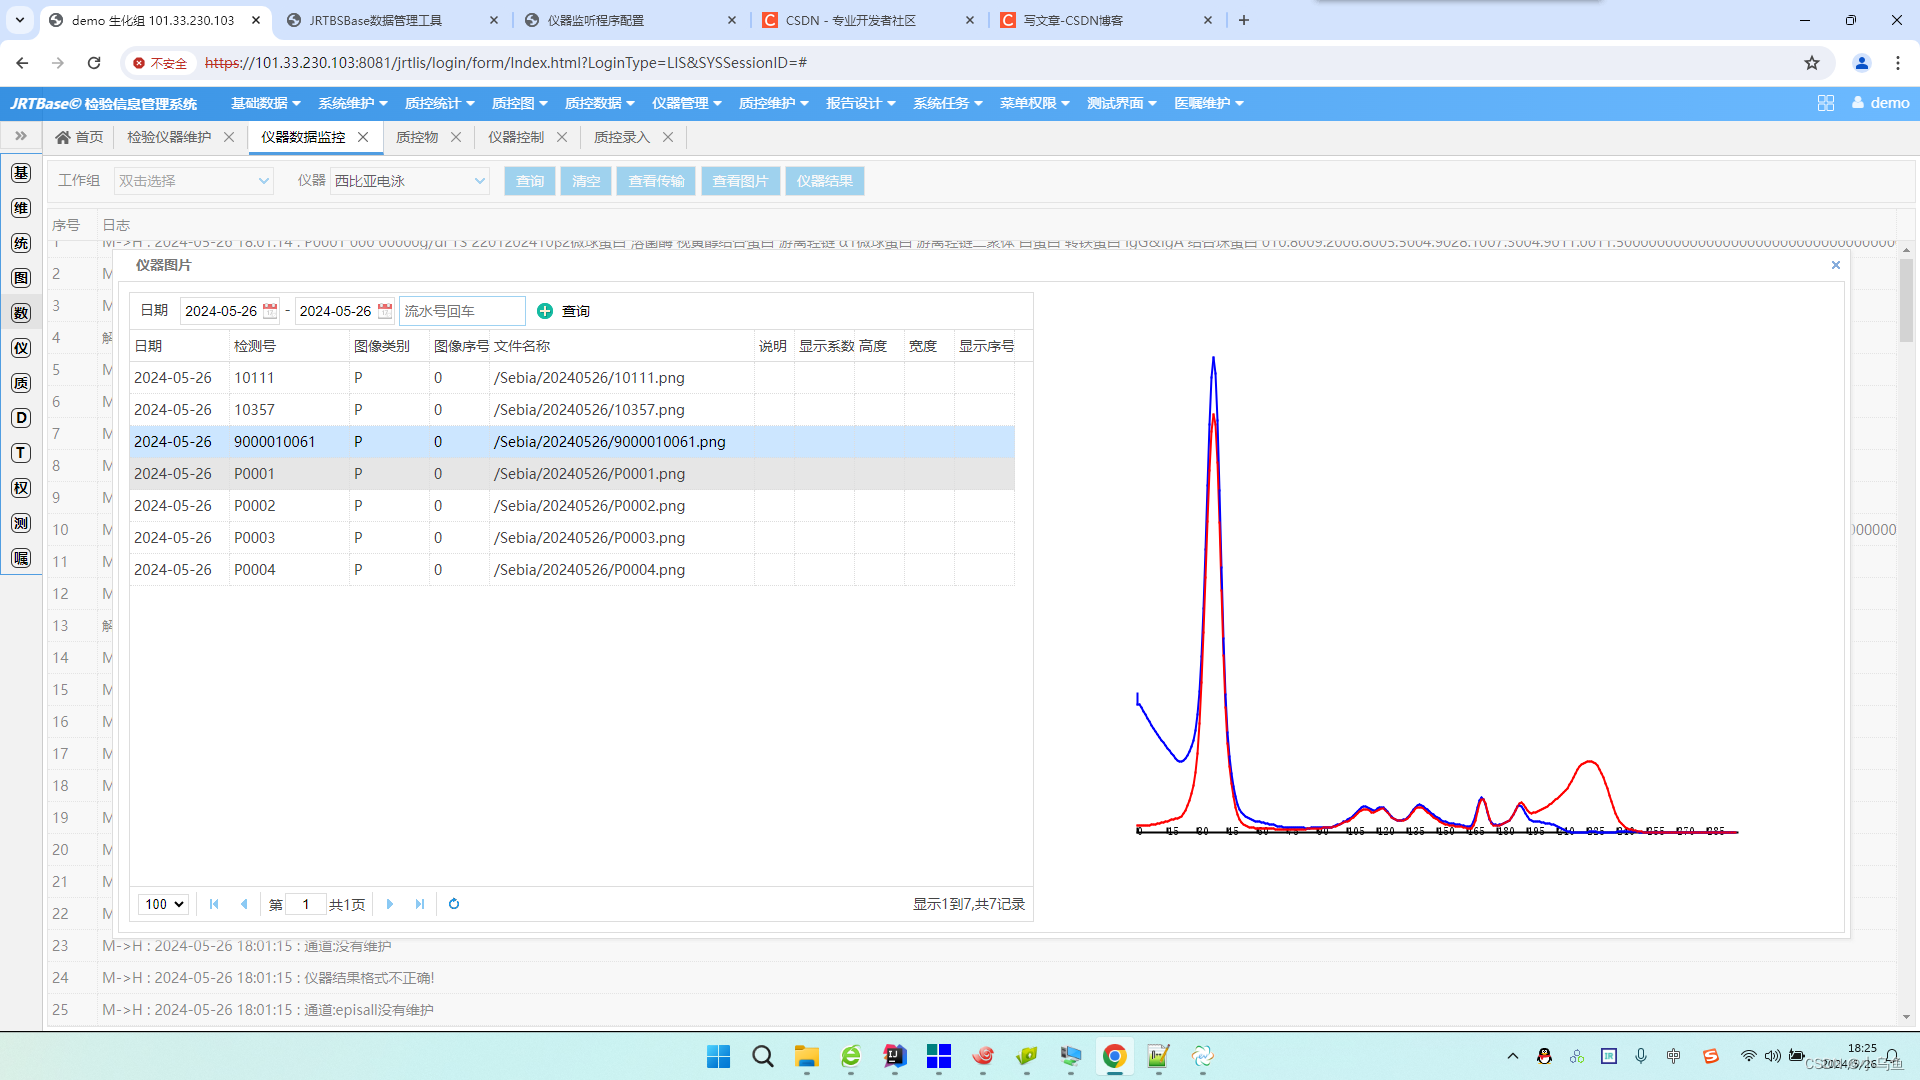Click the 嘱 sidebar icon
The width and height of the screenshot is (1920, 1080).
click(21, 558)
